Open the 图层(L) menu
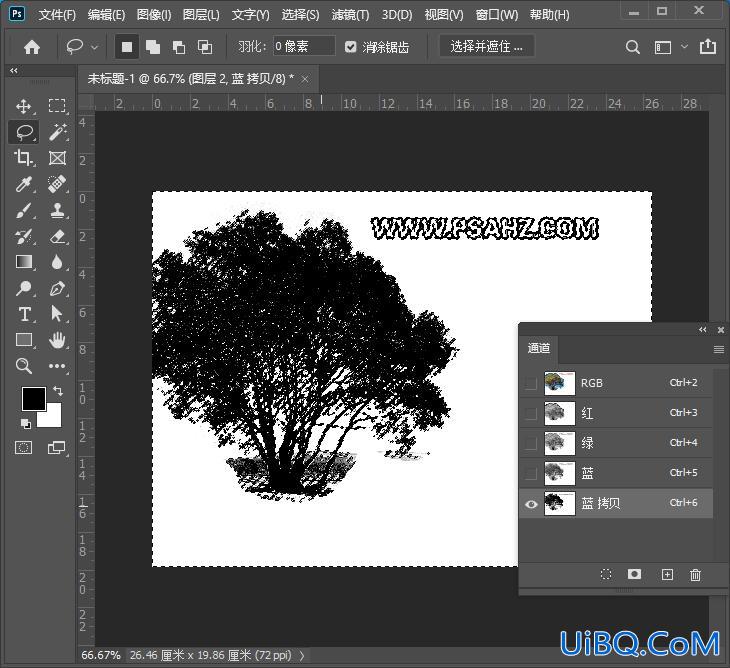 point(201,15)
